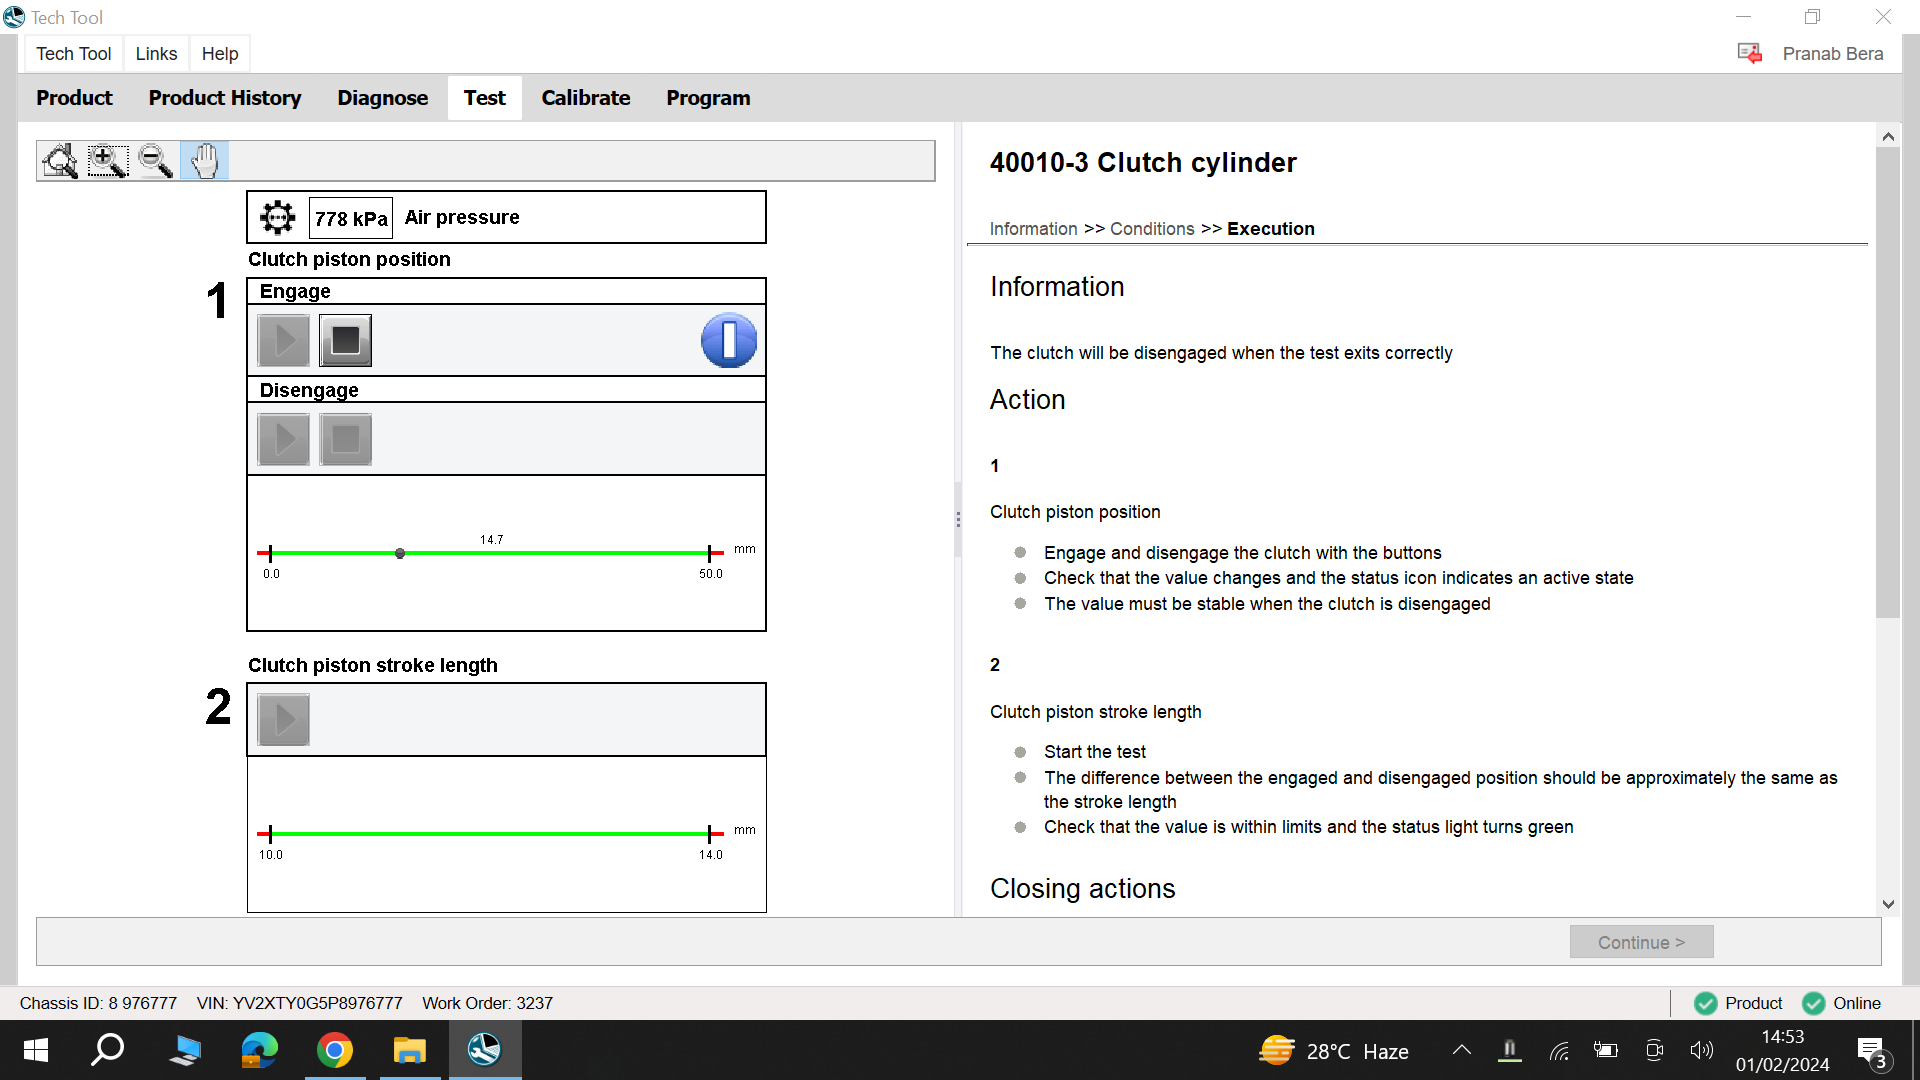
Task: Stop the Disengage clutch action
Action: pos(346,439)
